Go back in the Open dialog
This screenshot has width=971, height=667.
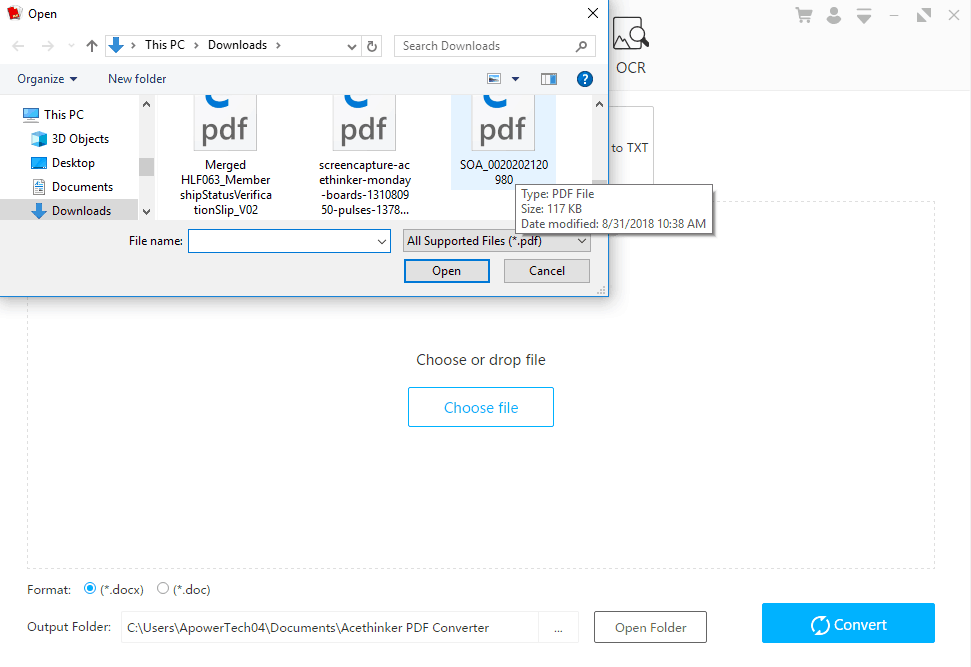coord(19,46)
